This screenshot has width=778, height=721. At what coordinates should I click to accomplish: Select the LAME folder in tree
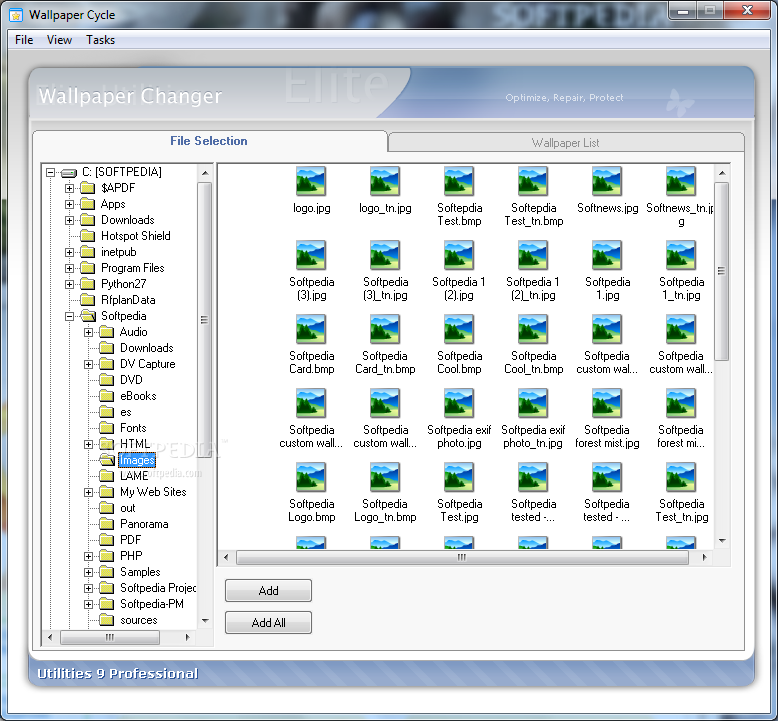[134, 476]
